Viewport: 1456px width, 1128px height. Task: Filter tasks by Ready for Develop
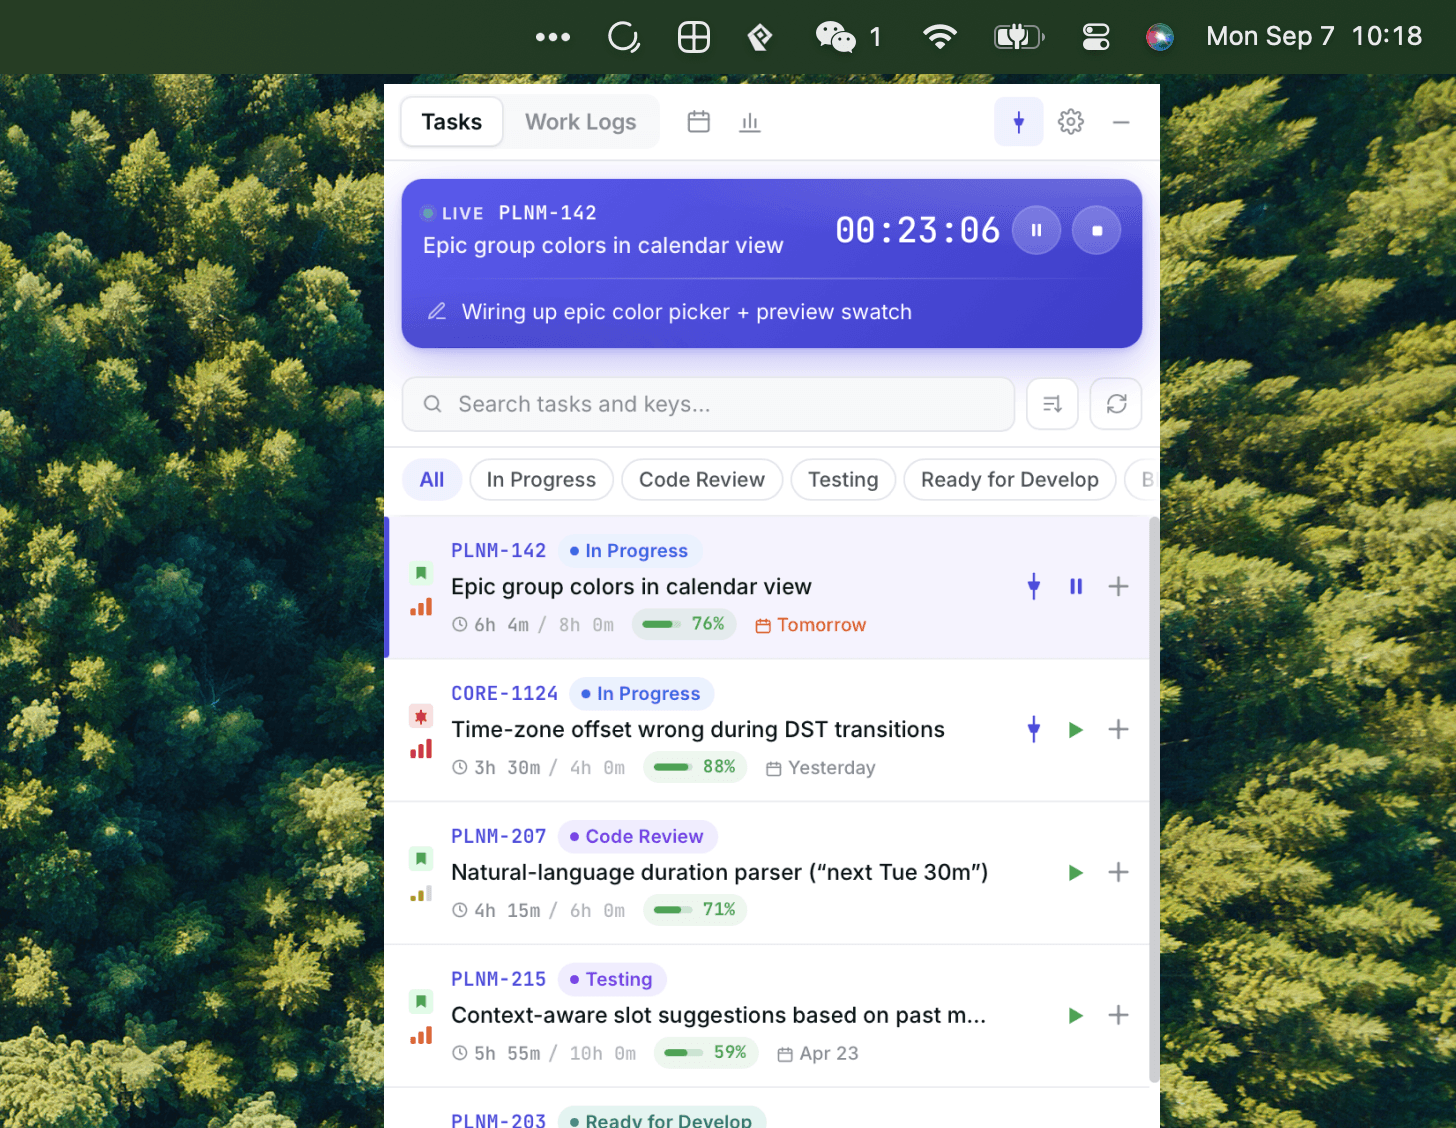tap(1010, 480)
